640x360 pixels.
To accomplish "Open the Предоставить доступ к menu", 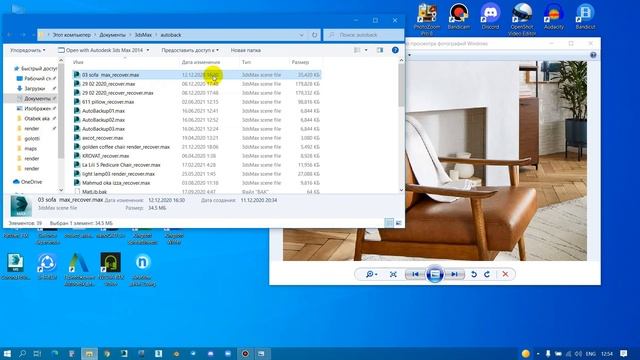I will 190,50.
